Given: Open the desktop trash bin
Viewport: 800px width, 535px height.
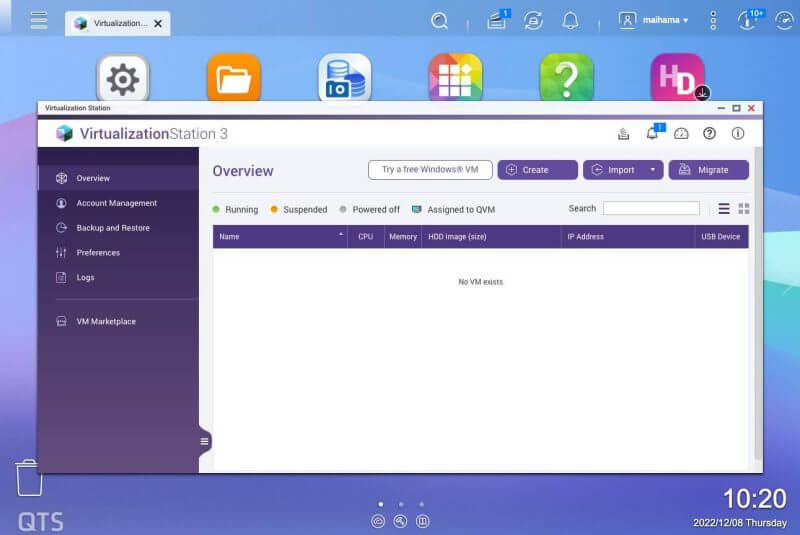Looking at the screenshot, I should (29, 478).
